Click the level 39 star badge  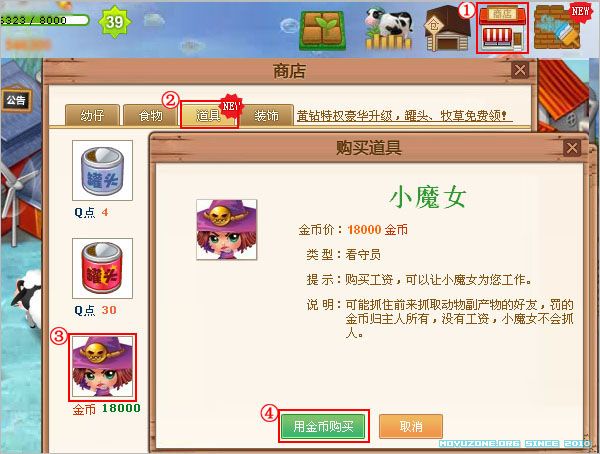pos(114,22)
